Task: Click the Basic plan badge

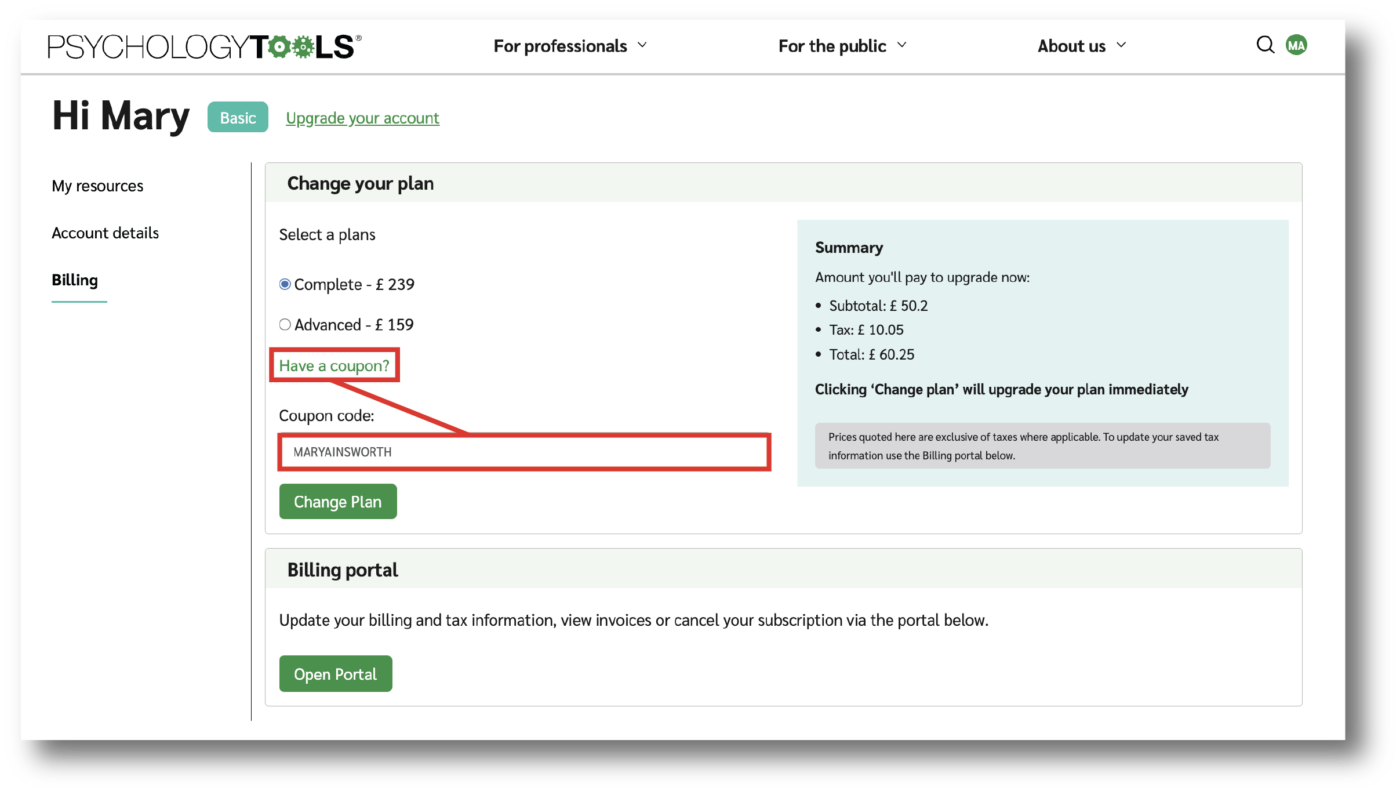Action: point(238,117)
